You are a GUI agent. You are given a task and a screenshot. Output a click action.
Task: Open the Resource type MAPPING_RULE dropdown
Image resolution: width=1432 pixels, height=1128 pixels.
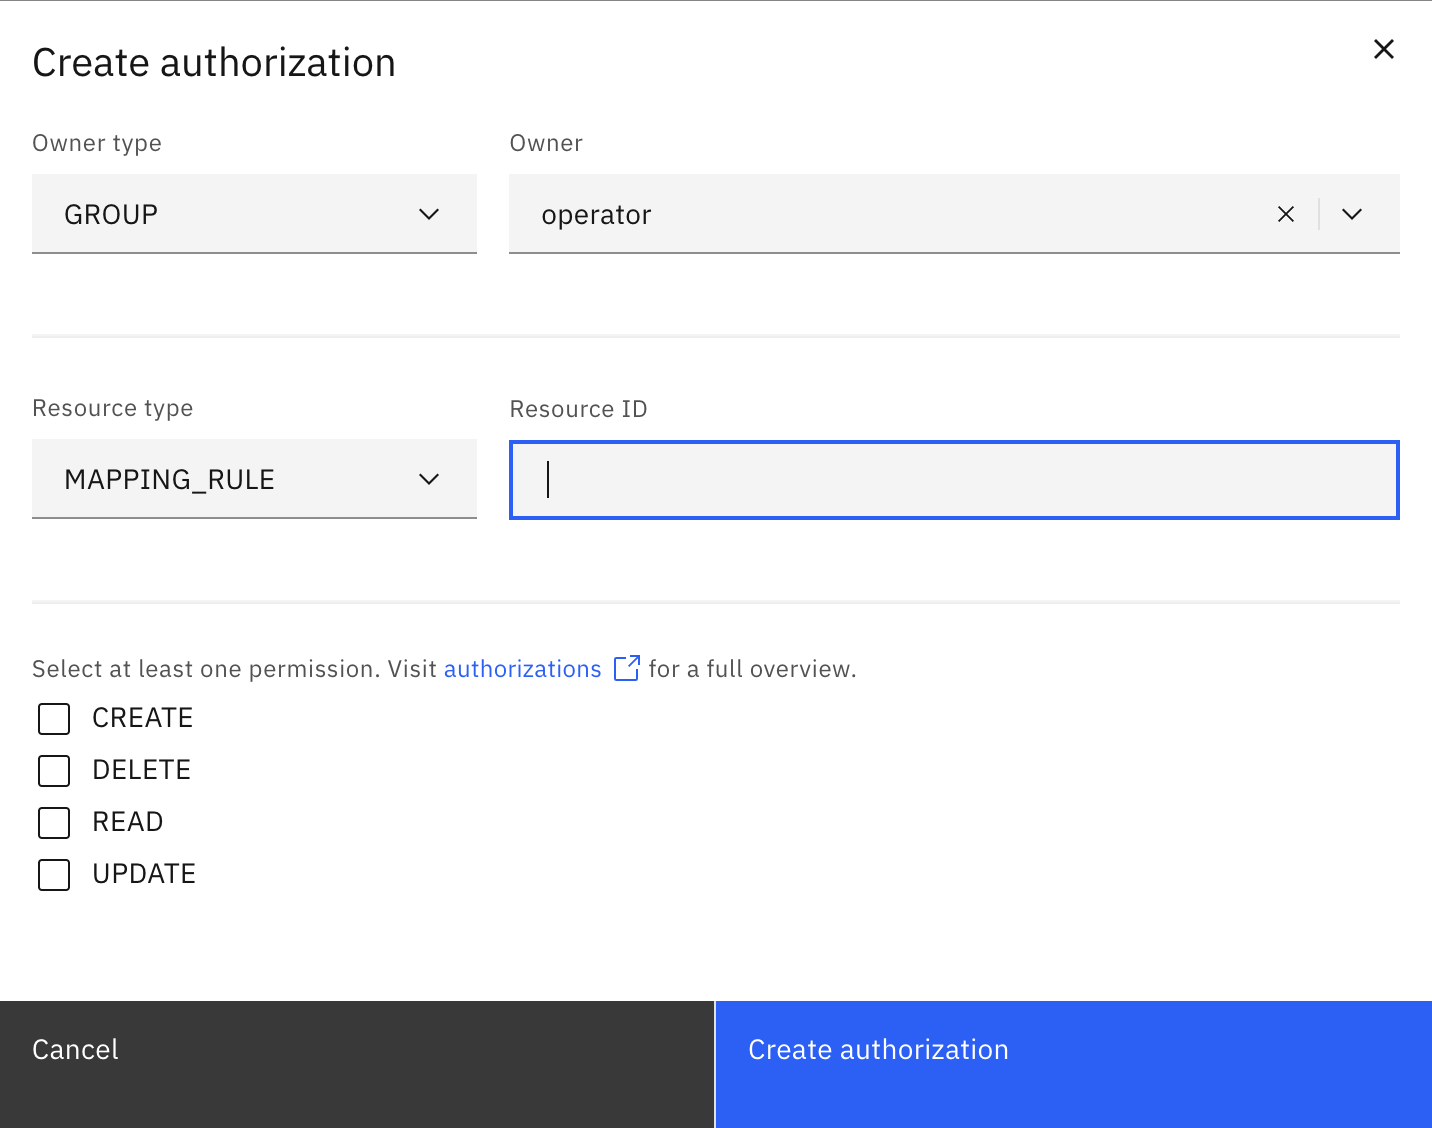(x=254, y=479)
